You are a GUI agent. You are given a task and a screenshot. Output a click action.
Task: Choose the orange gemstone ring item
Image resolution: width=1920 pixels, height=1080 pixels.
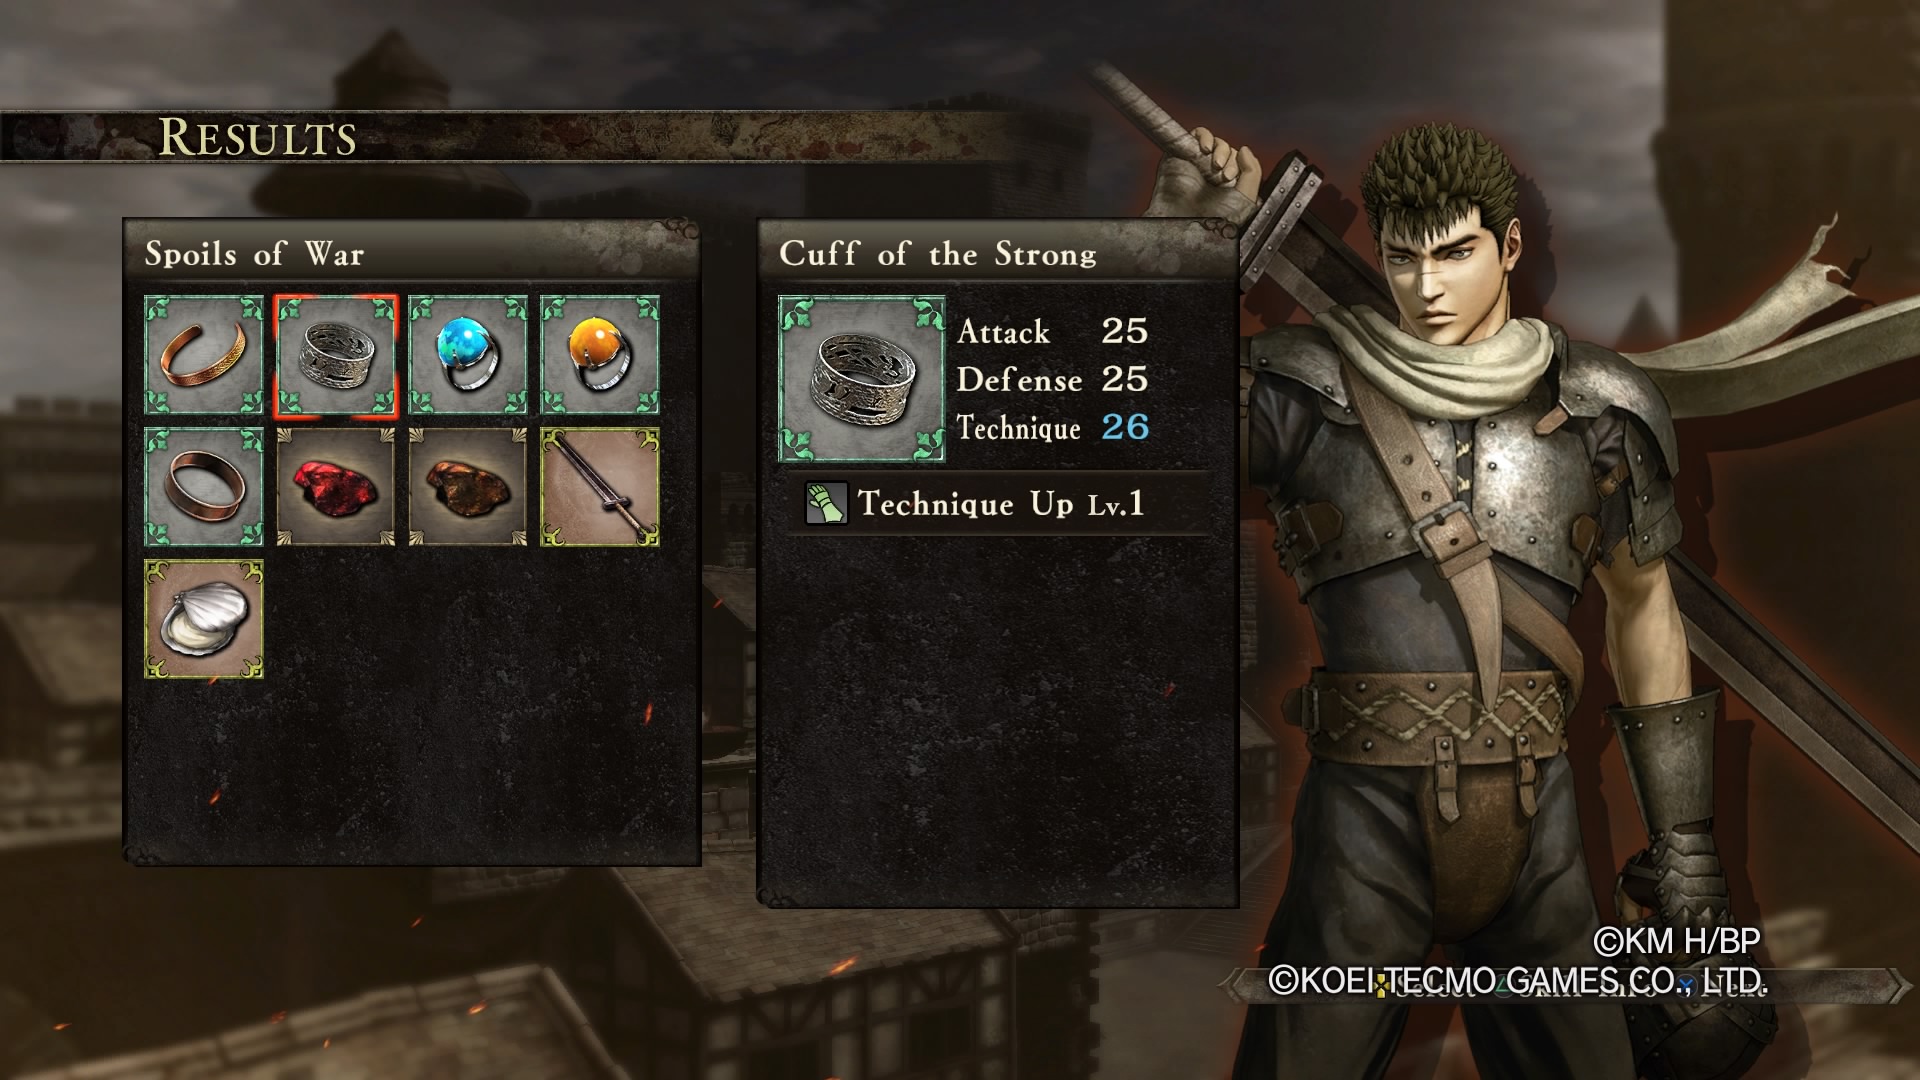(x=600, y=355)
